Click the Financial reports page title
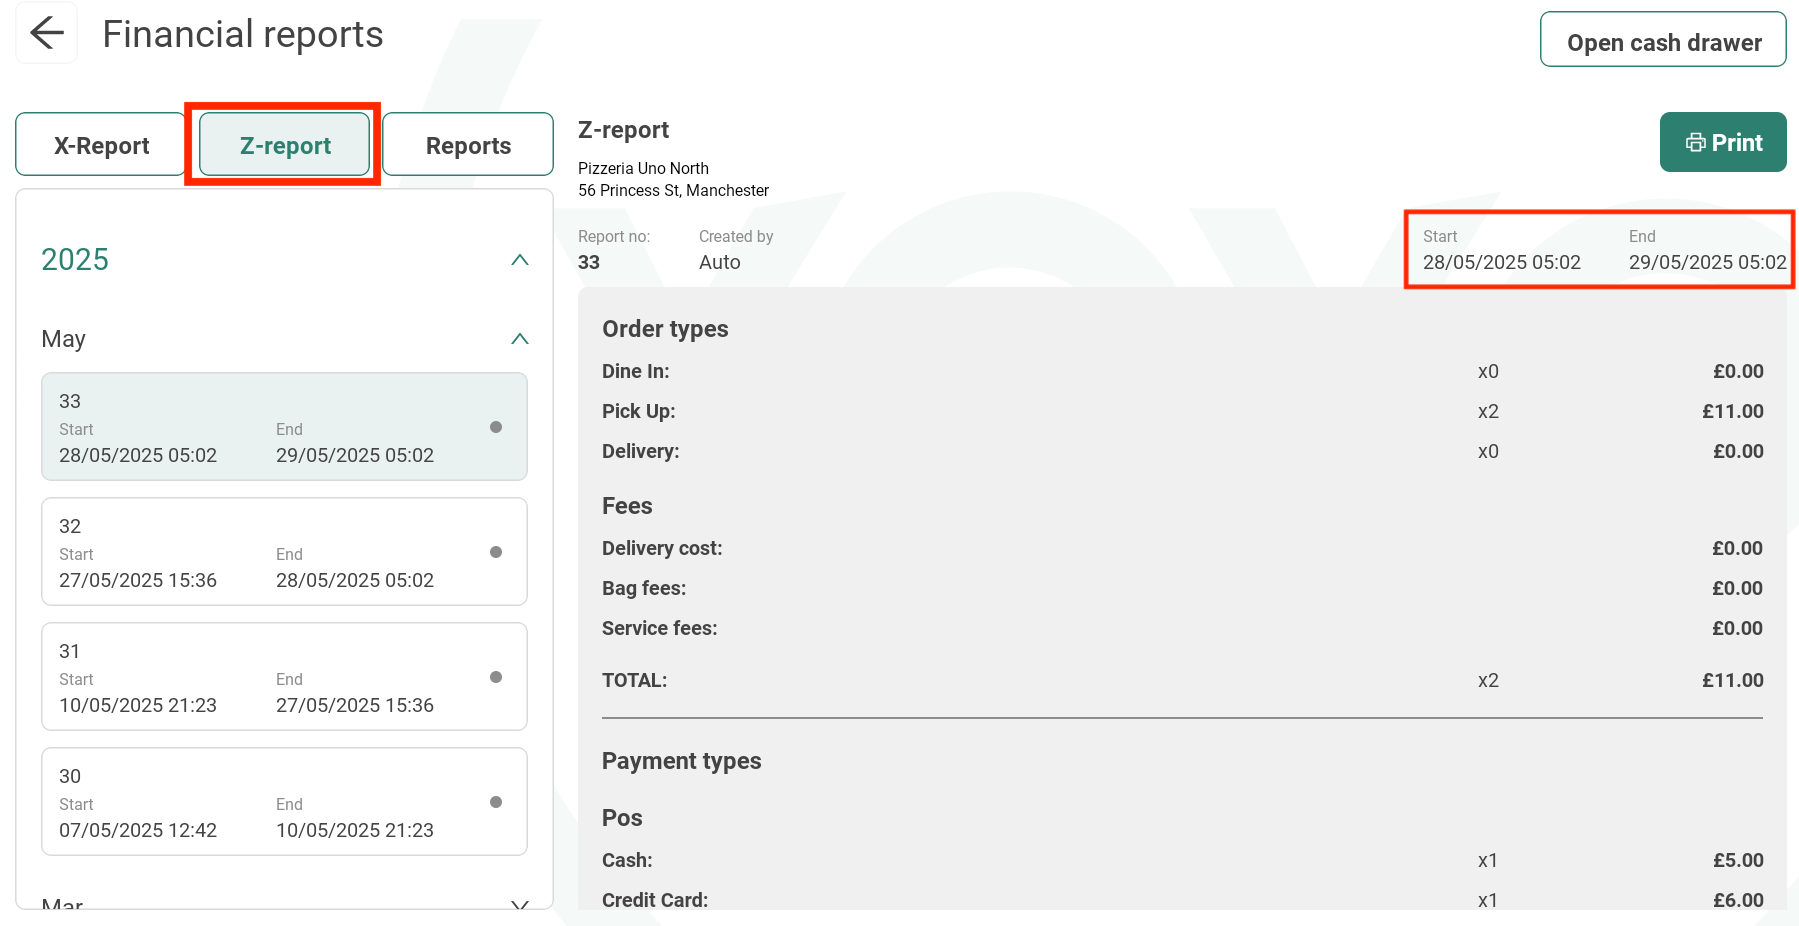 243,35
